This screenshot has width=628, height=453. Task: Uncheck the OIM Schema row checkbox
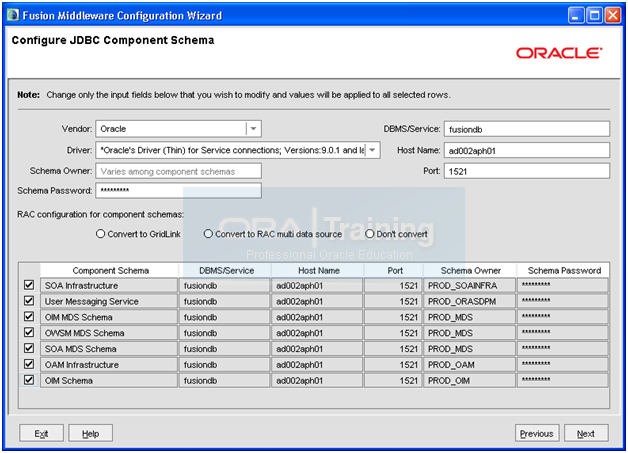pos(29,380)
